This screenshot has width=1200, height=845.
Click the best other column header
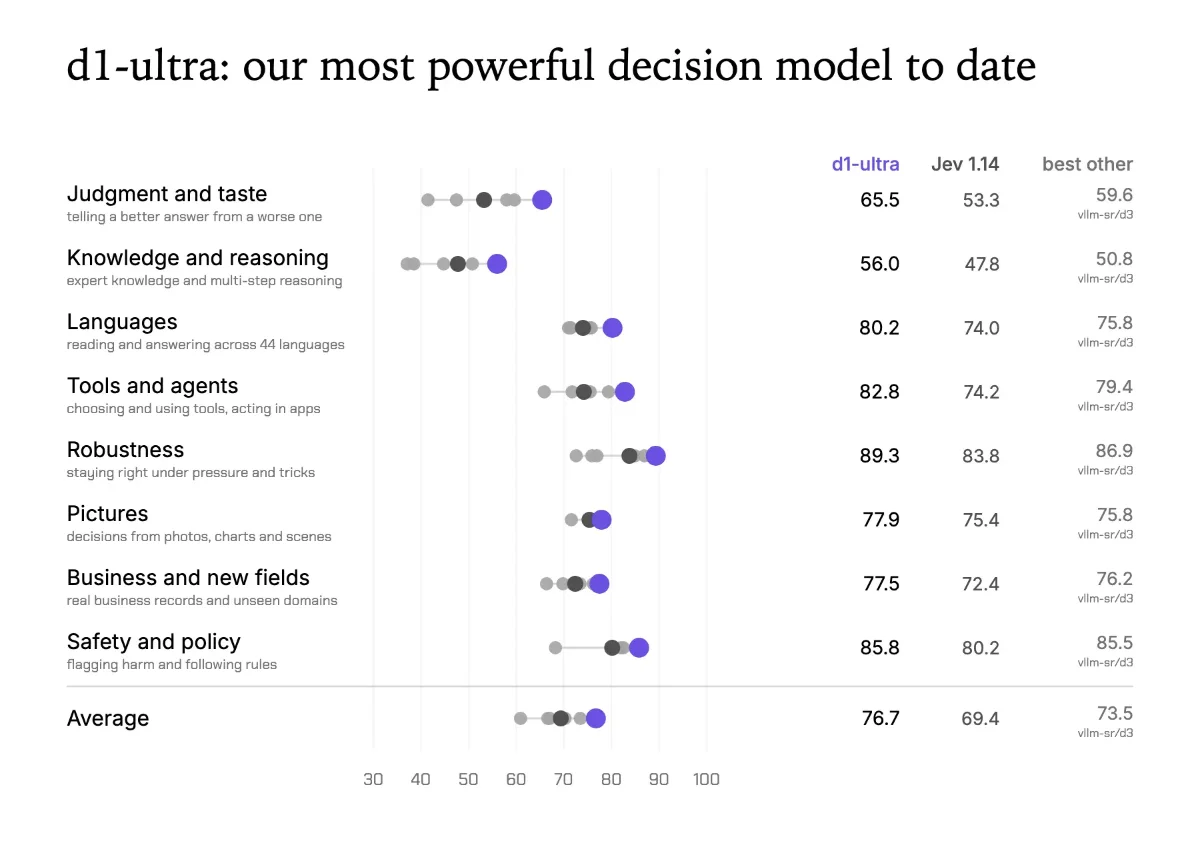coord(1088,164)
